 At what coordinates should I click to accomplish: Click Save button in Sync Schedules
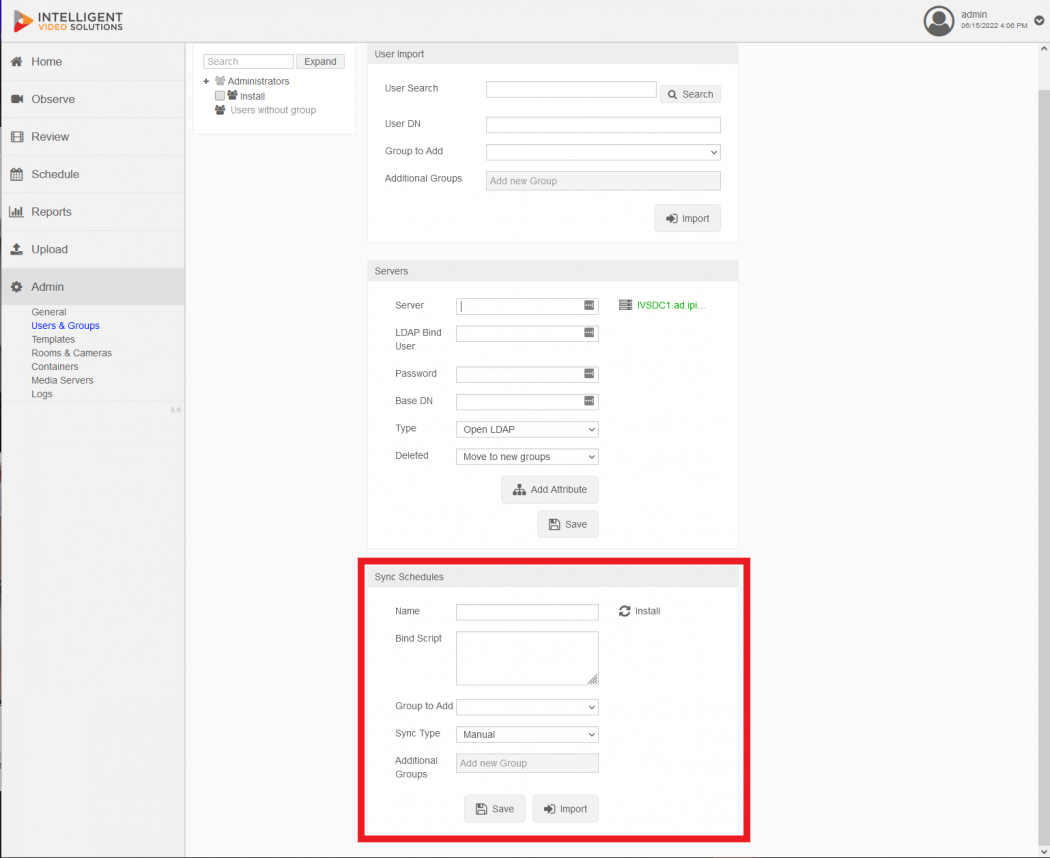[x=495, y=809]
